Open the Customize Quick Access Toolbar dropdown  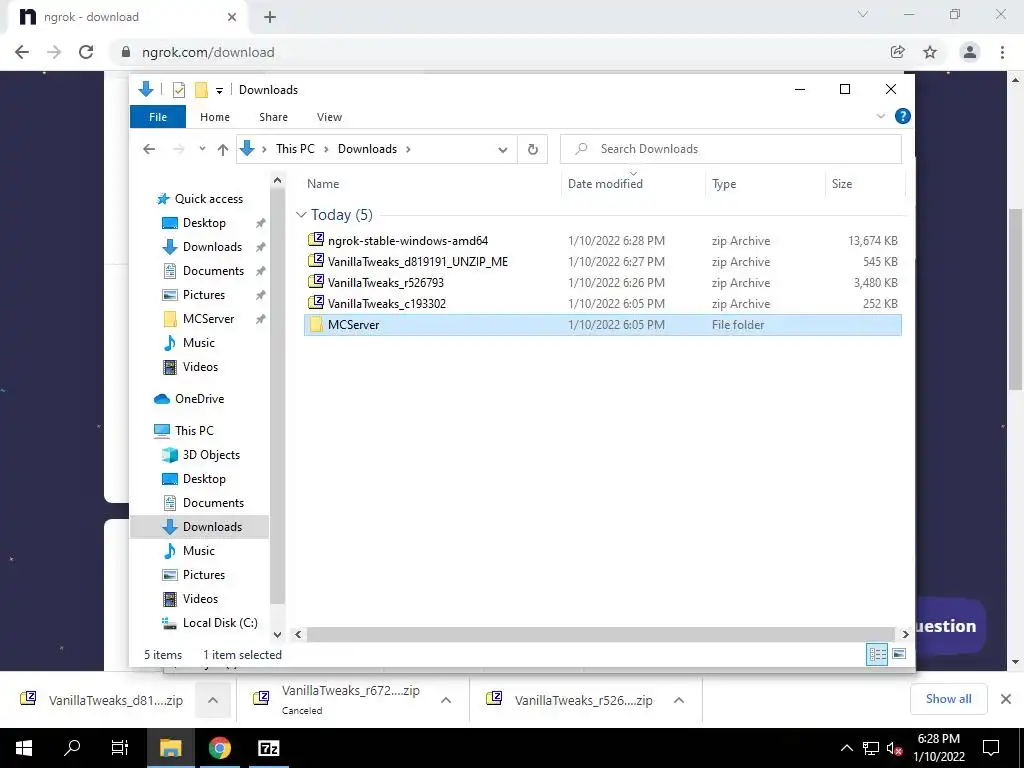219,90
